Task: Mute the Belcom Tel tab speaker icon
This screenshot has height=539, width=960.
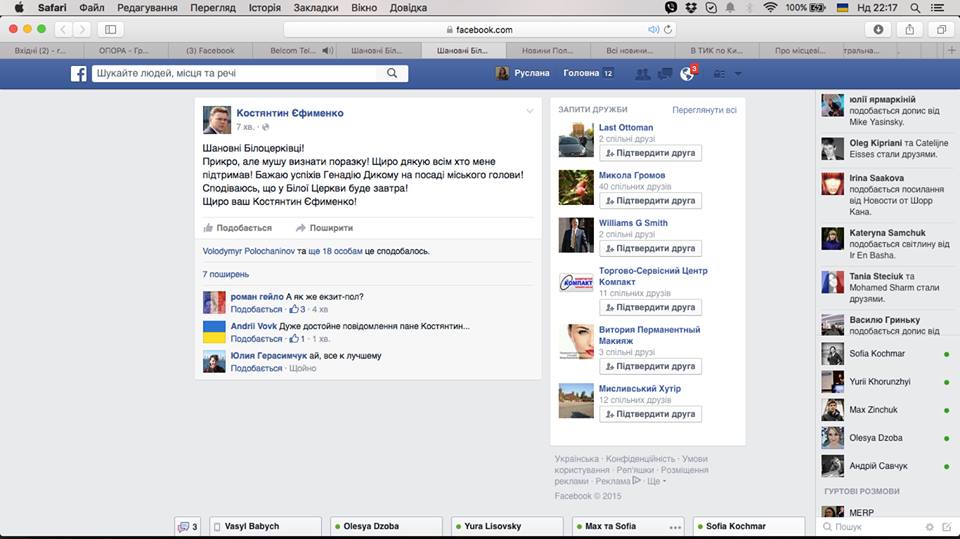Action: 328,50
